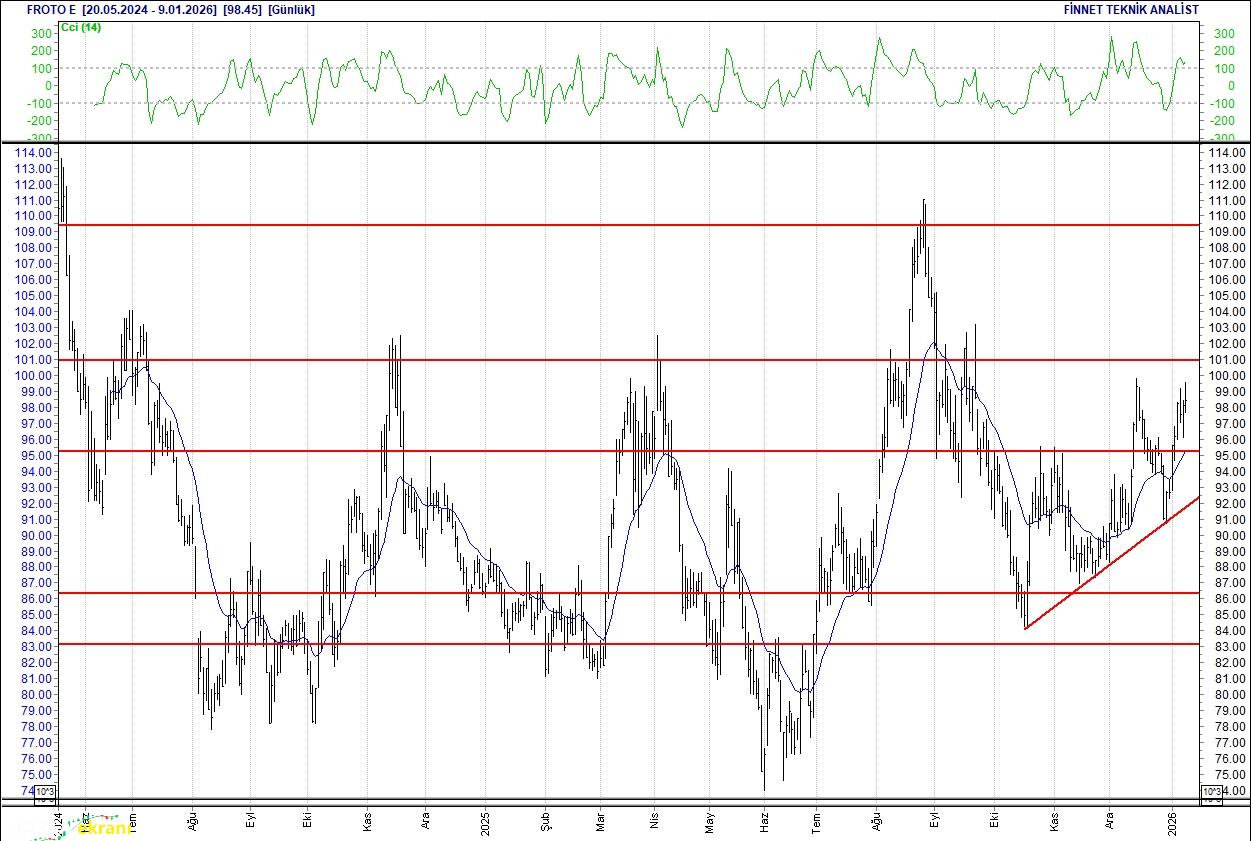Screen dimensions: 1251x841
Task: Open the FİNNET TEKNİK ANALİST title link
Action: (x=1131, y=9)
